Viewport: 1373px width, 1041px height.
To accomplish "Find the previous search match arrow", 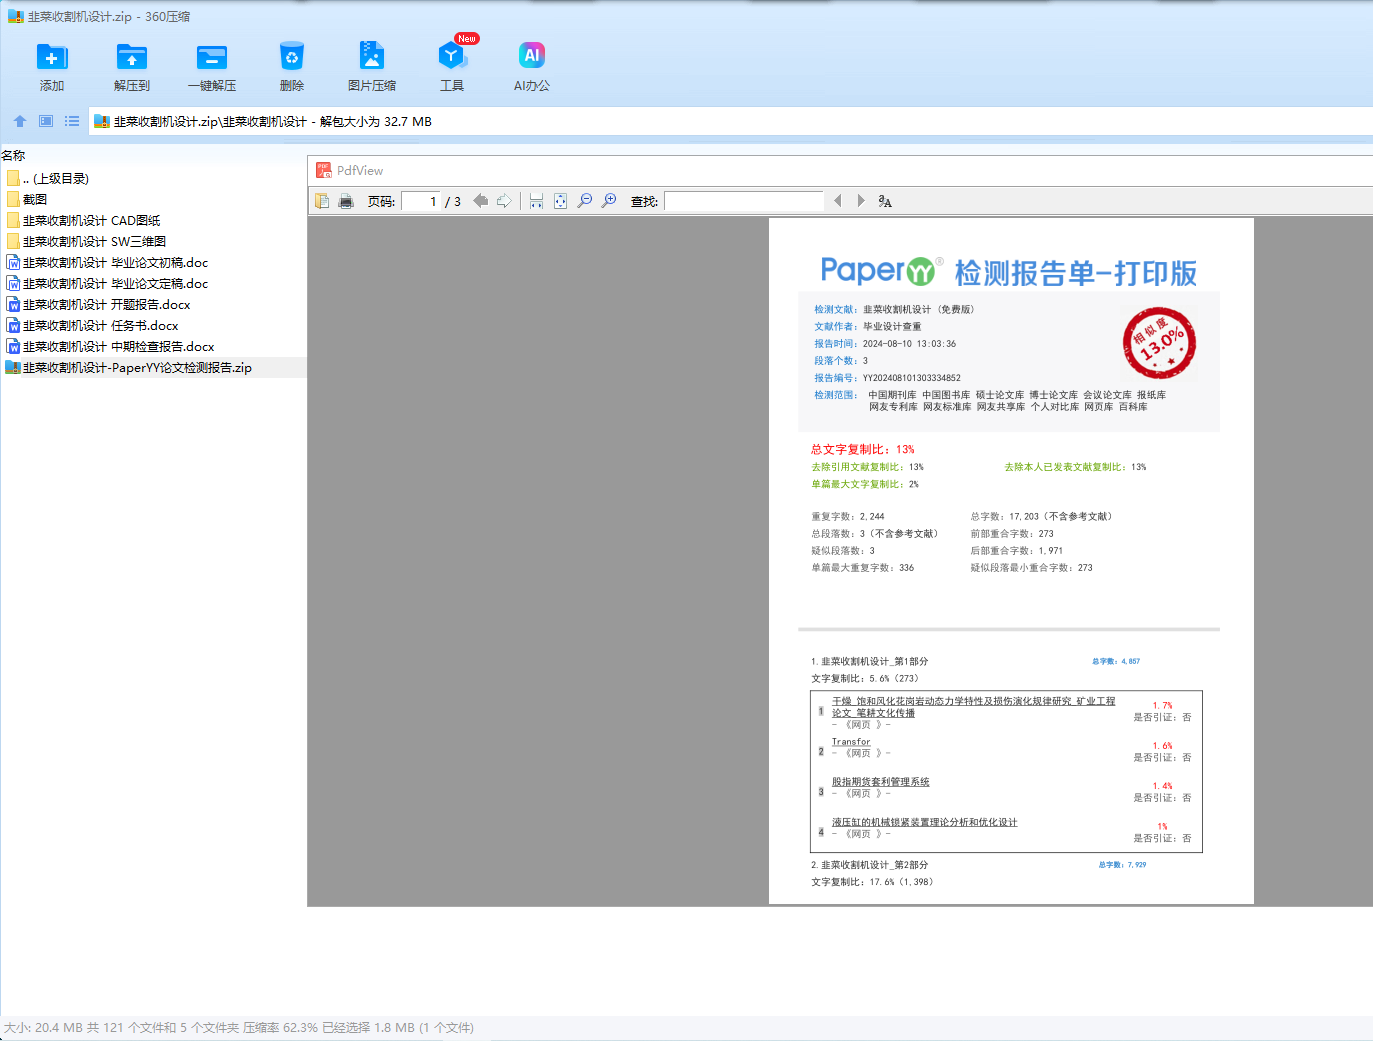I will (x=838, y=201).
